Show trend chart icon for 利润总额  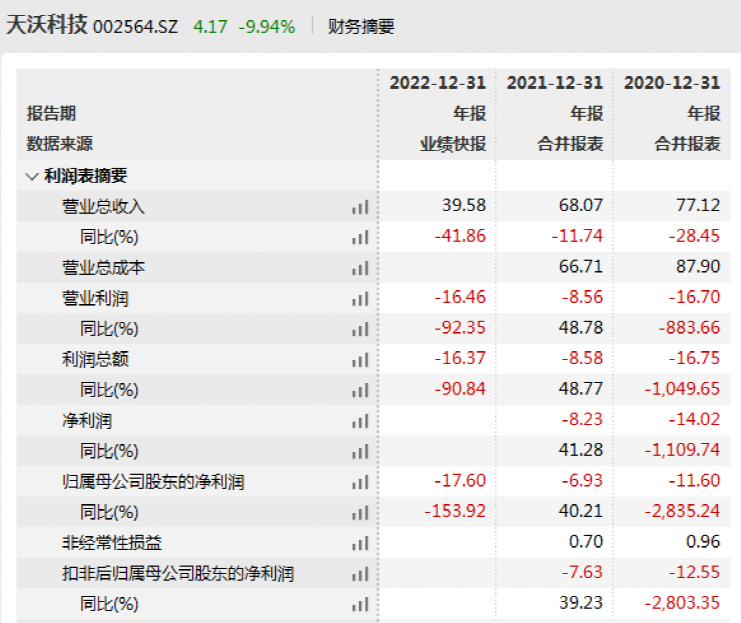(360, 360)
